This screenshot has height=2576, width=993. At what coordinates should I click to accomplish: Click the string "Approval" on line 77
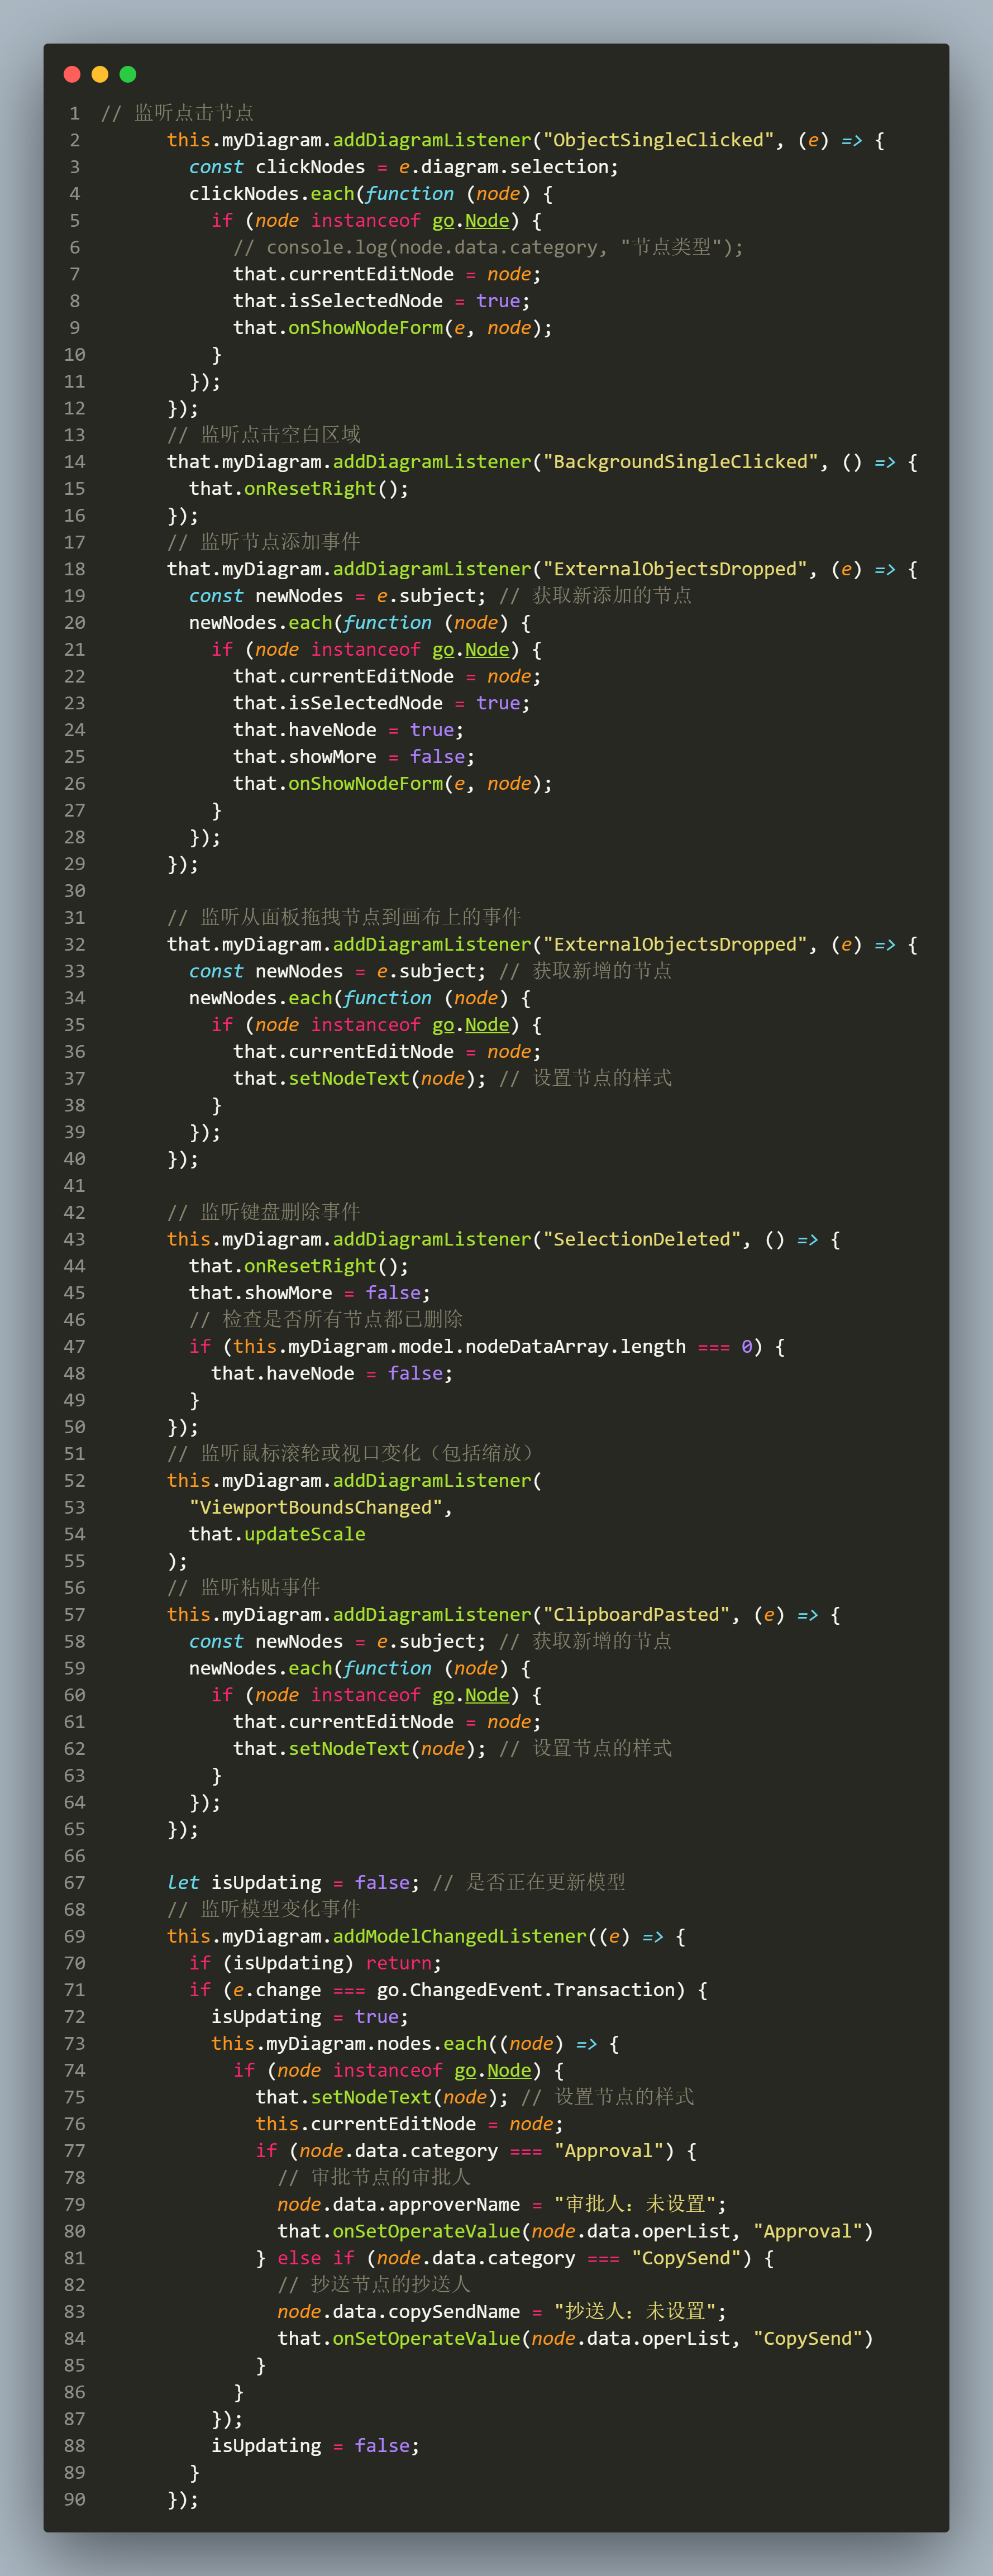[x=609, y=2151]
